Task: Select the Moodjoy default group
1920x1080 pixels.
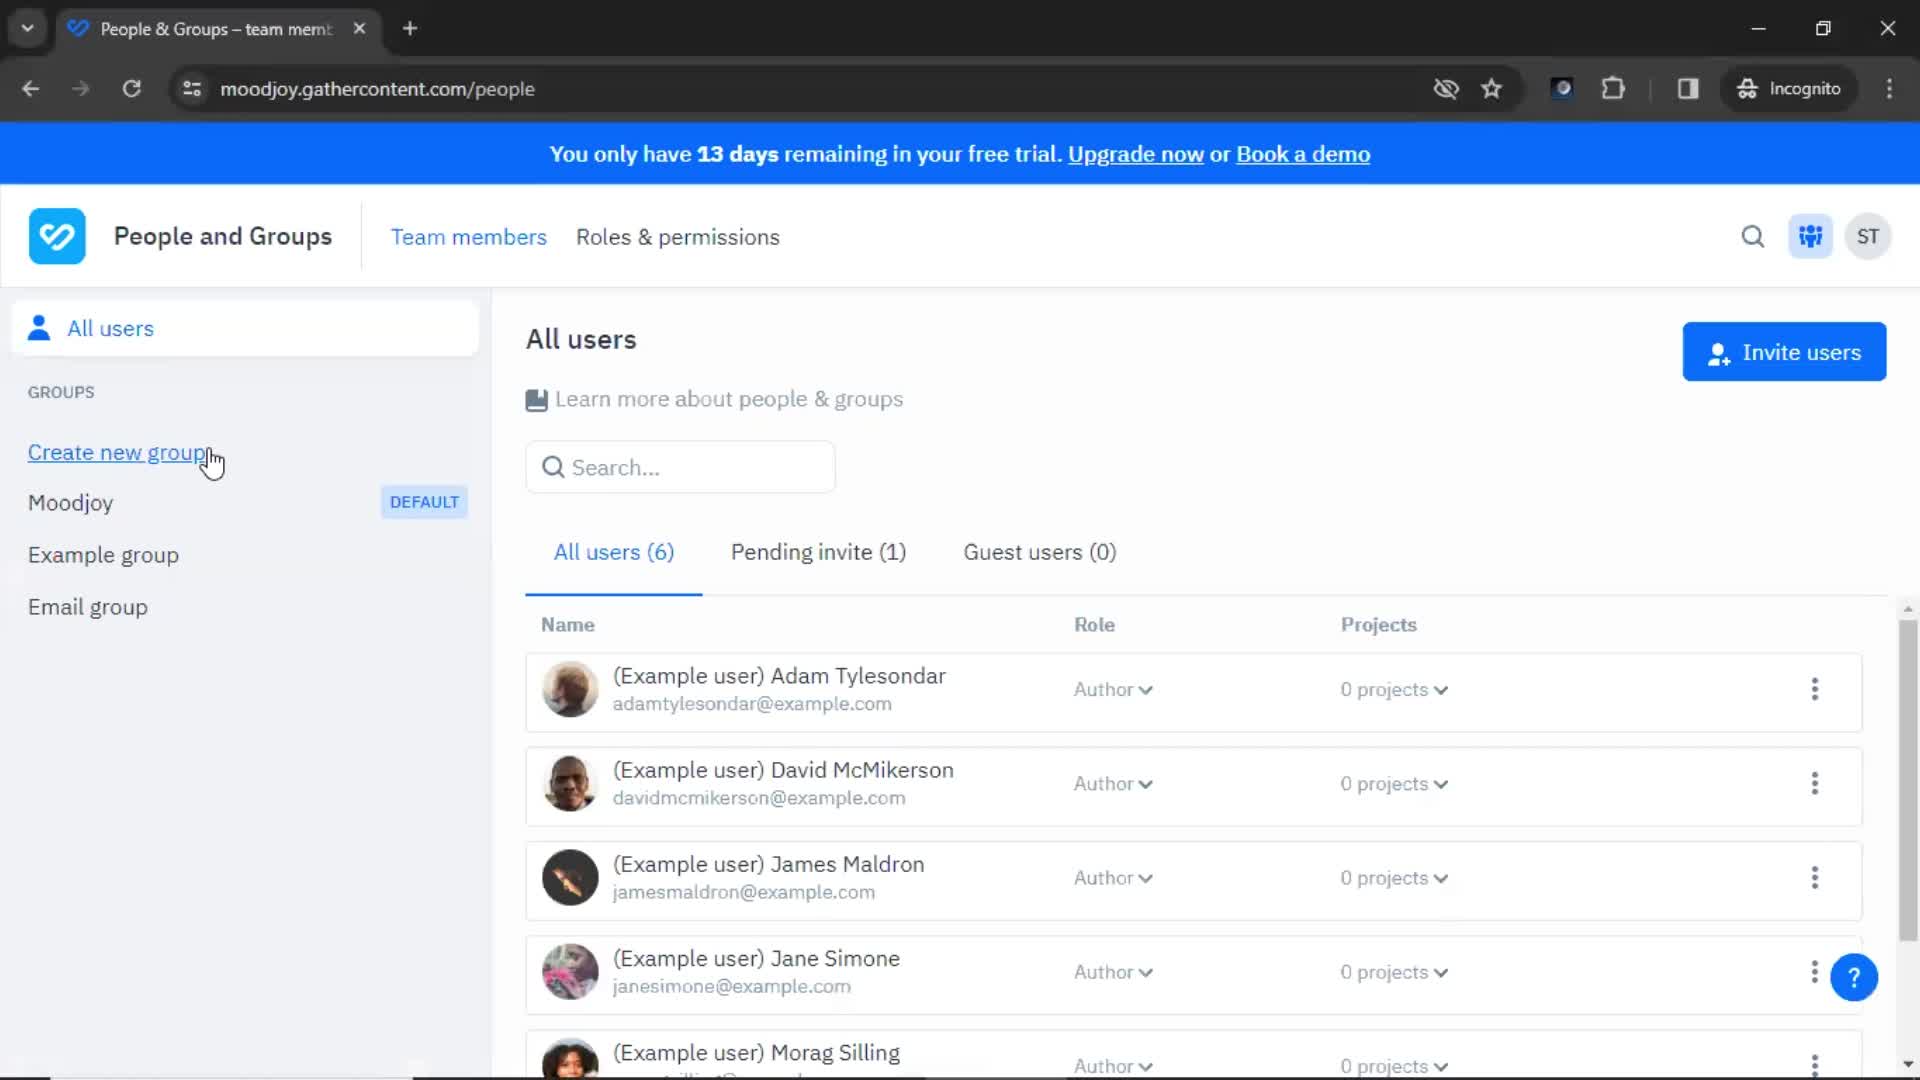Action: [x=70, y=502]
